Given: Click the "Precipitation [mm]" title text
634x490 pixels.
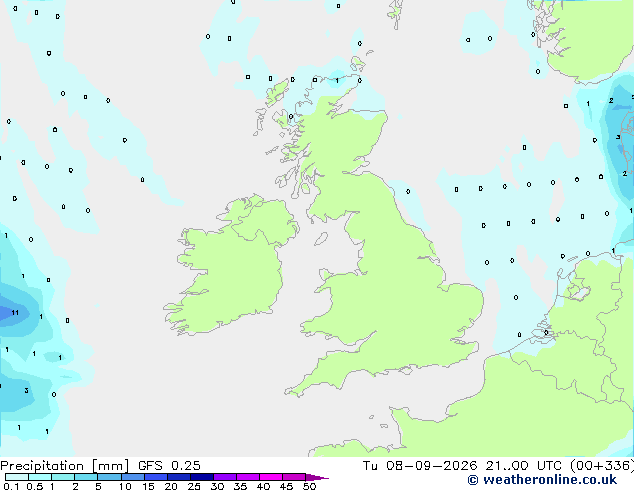Looking at the screenshot, I should tap(65, 466).
